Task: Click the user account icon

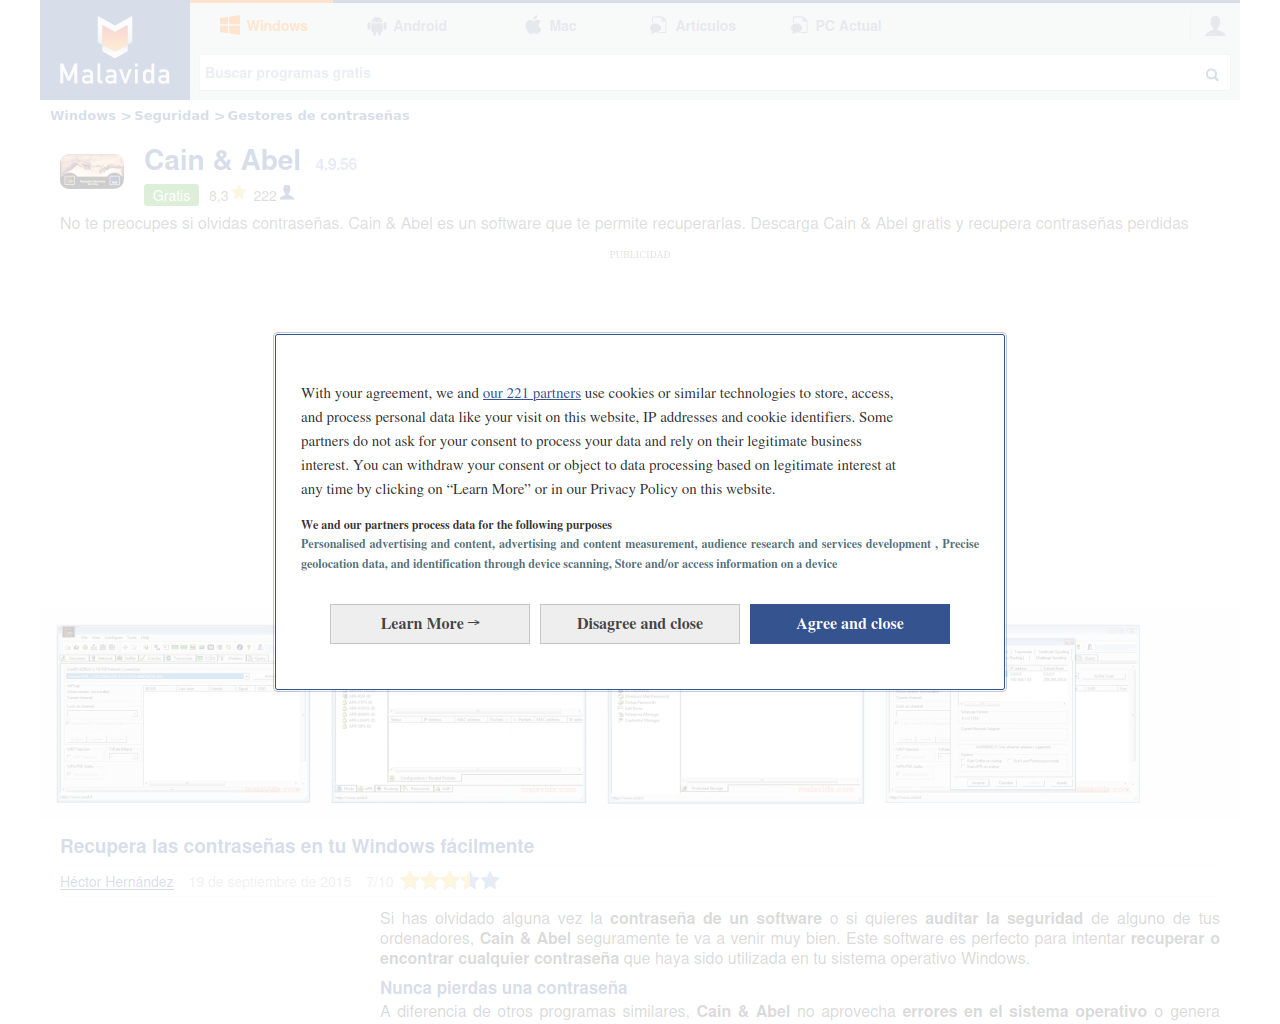Action: point(1215,26)
